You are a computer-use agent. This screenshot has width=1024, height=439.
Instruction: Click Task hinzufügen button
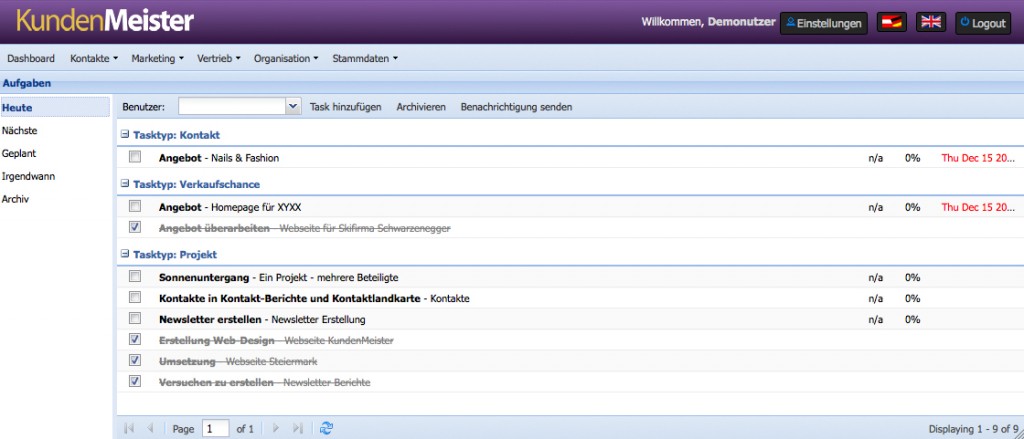point(345,106)
